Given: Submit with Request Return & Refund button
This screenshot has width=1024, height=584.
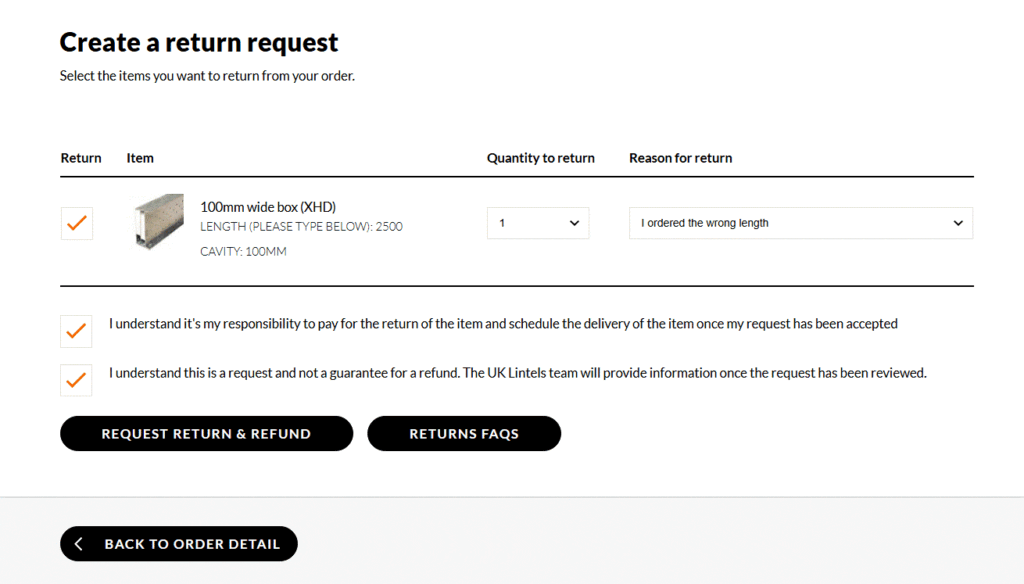Looking at the screenshot, I should (206, 434).
